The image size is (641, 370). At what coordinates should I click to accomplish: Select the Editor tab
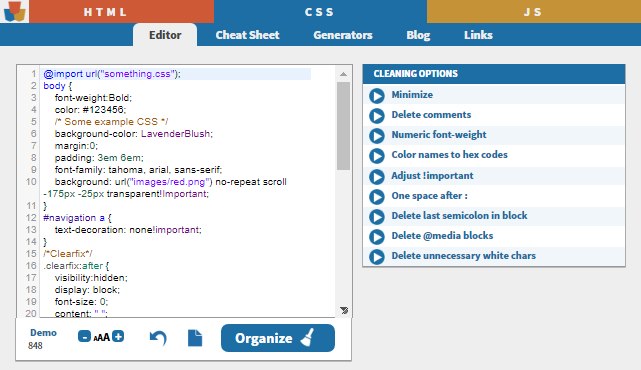[165, 35]
